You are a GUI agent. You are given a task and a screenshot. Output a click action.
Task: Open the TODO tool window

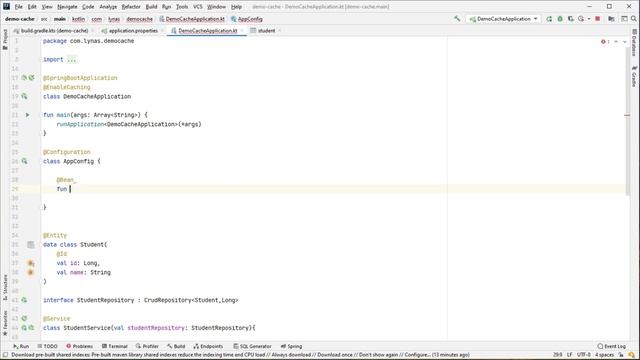[47, 346]
